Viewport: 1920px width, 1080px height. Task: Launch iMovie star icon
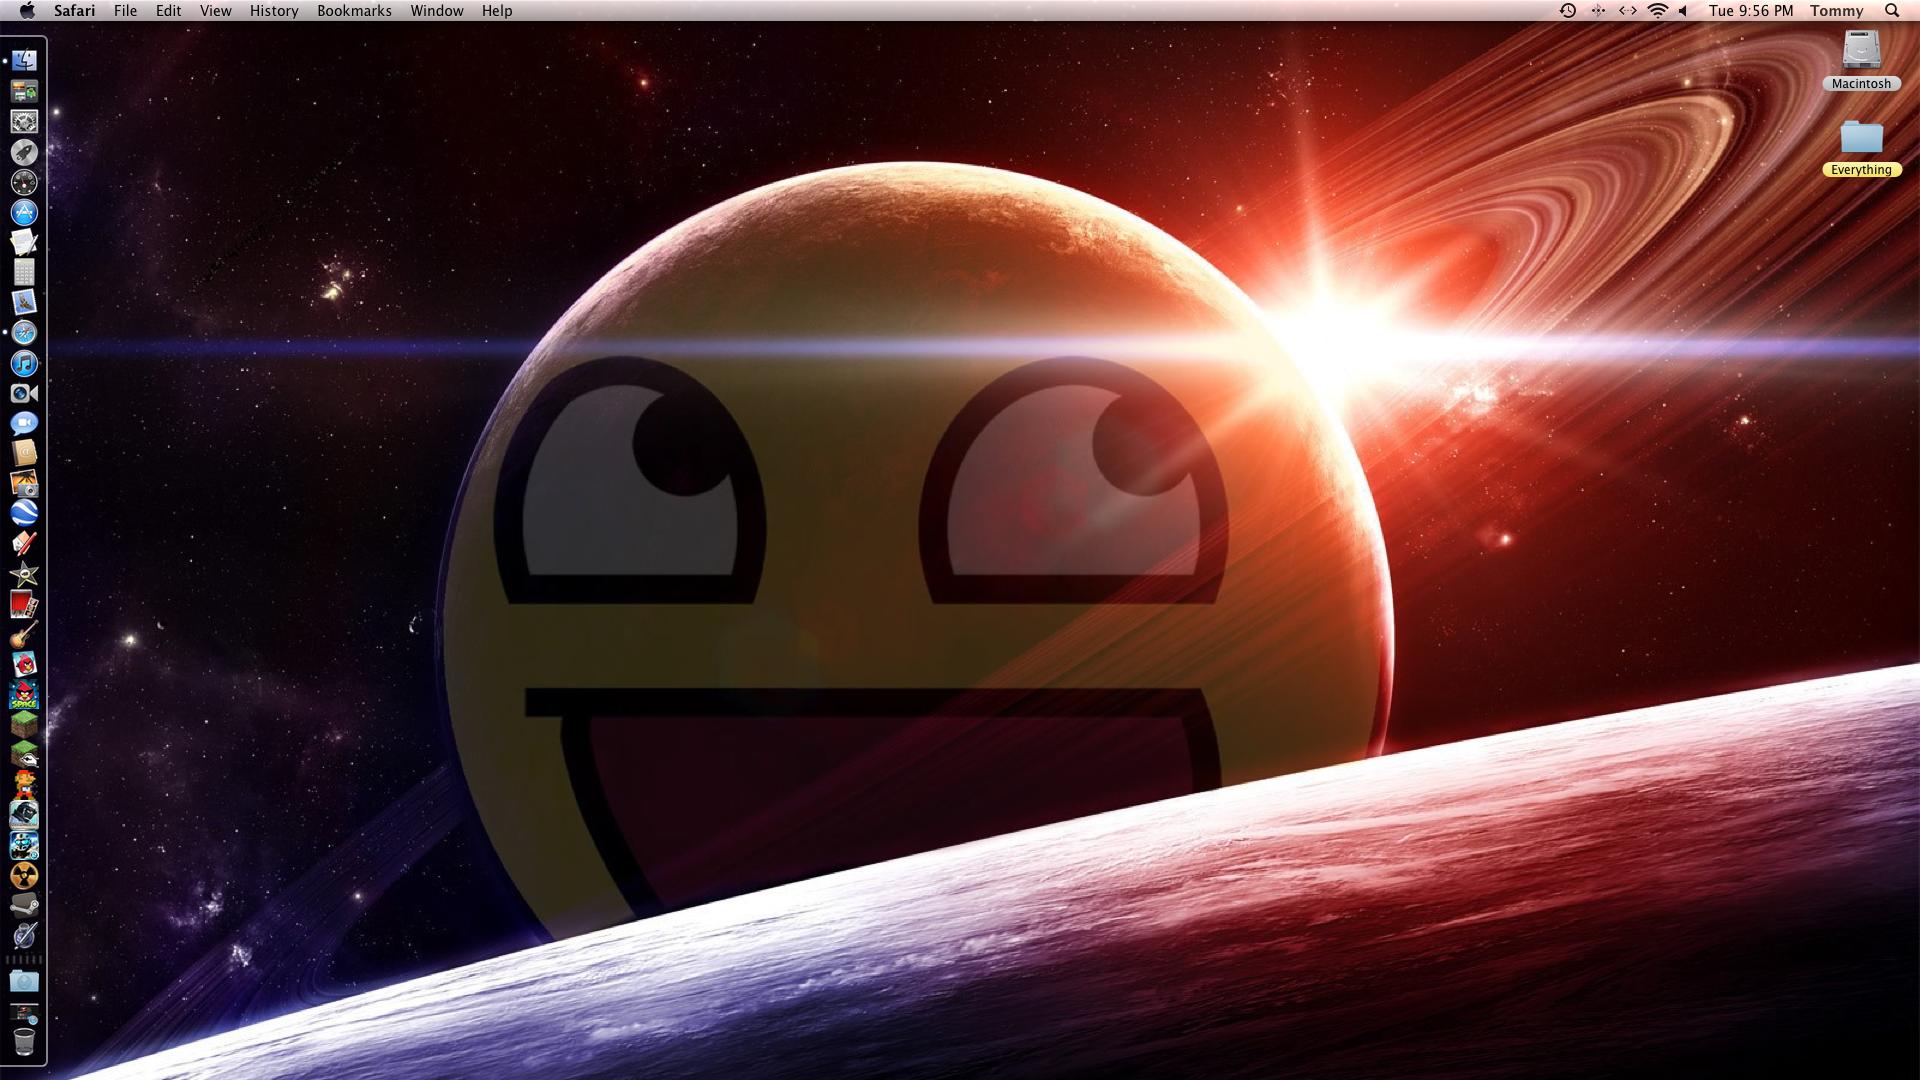point(24,574)
